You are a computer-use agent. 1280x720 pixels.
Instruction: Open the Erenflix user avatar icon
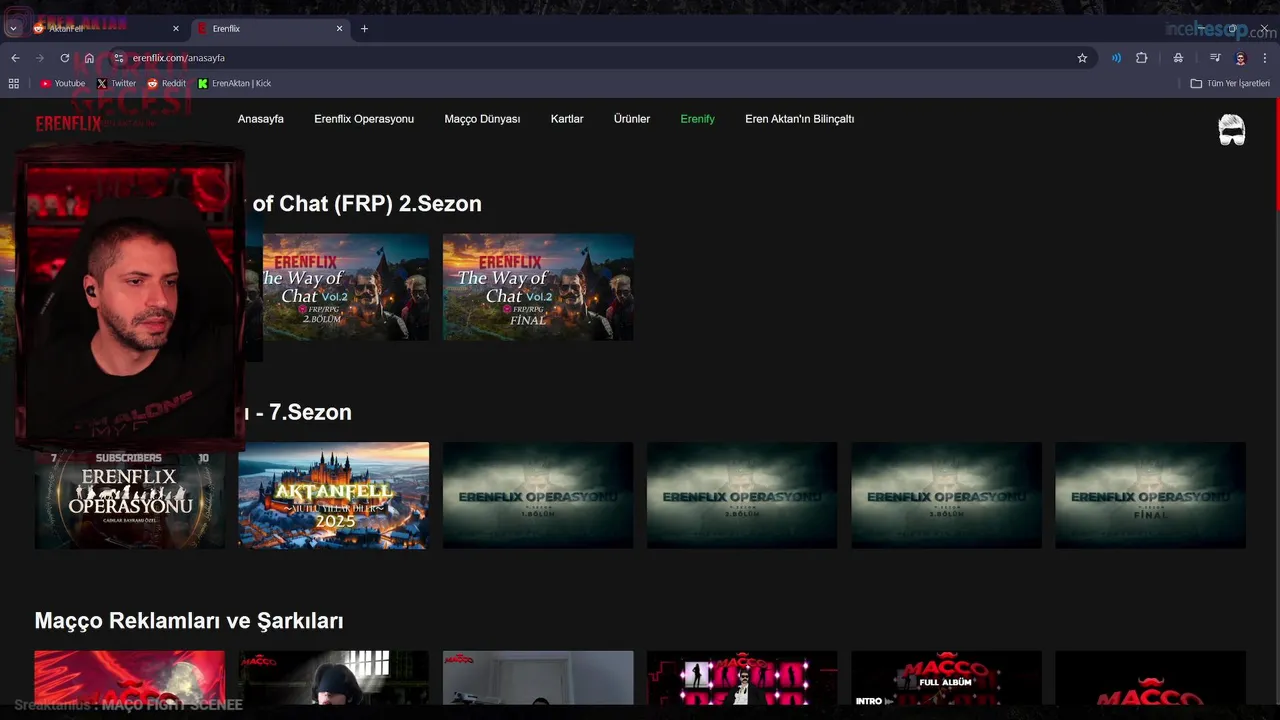(x=1231, y=130)
